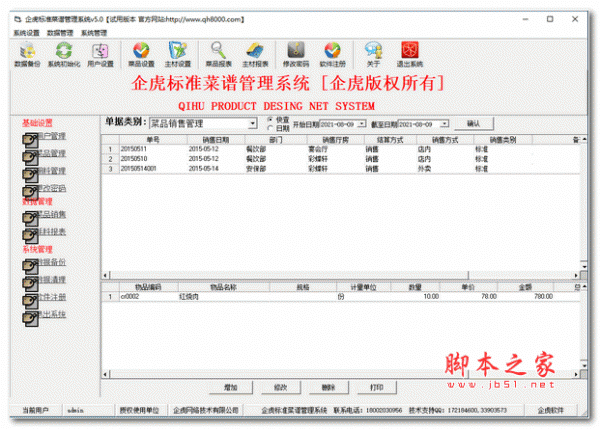Click the 部门 column header
The height and width of the screenshot is (429, 600).
tap(276, 140)
